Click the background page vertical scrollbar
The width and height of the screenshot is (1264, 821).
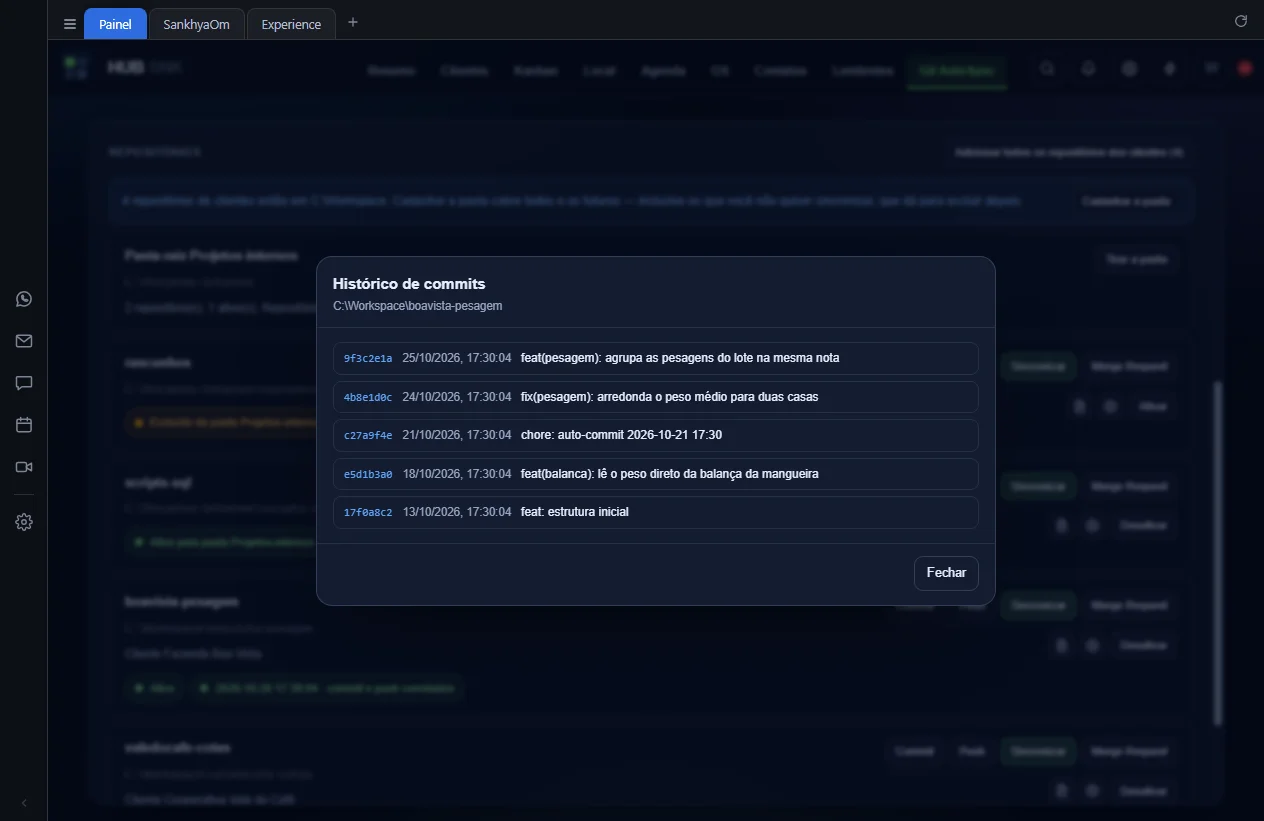[x=1217, y=552]
